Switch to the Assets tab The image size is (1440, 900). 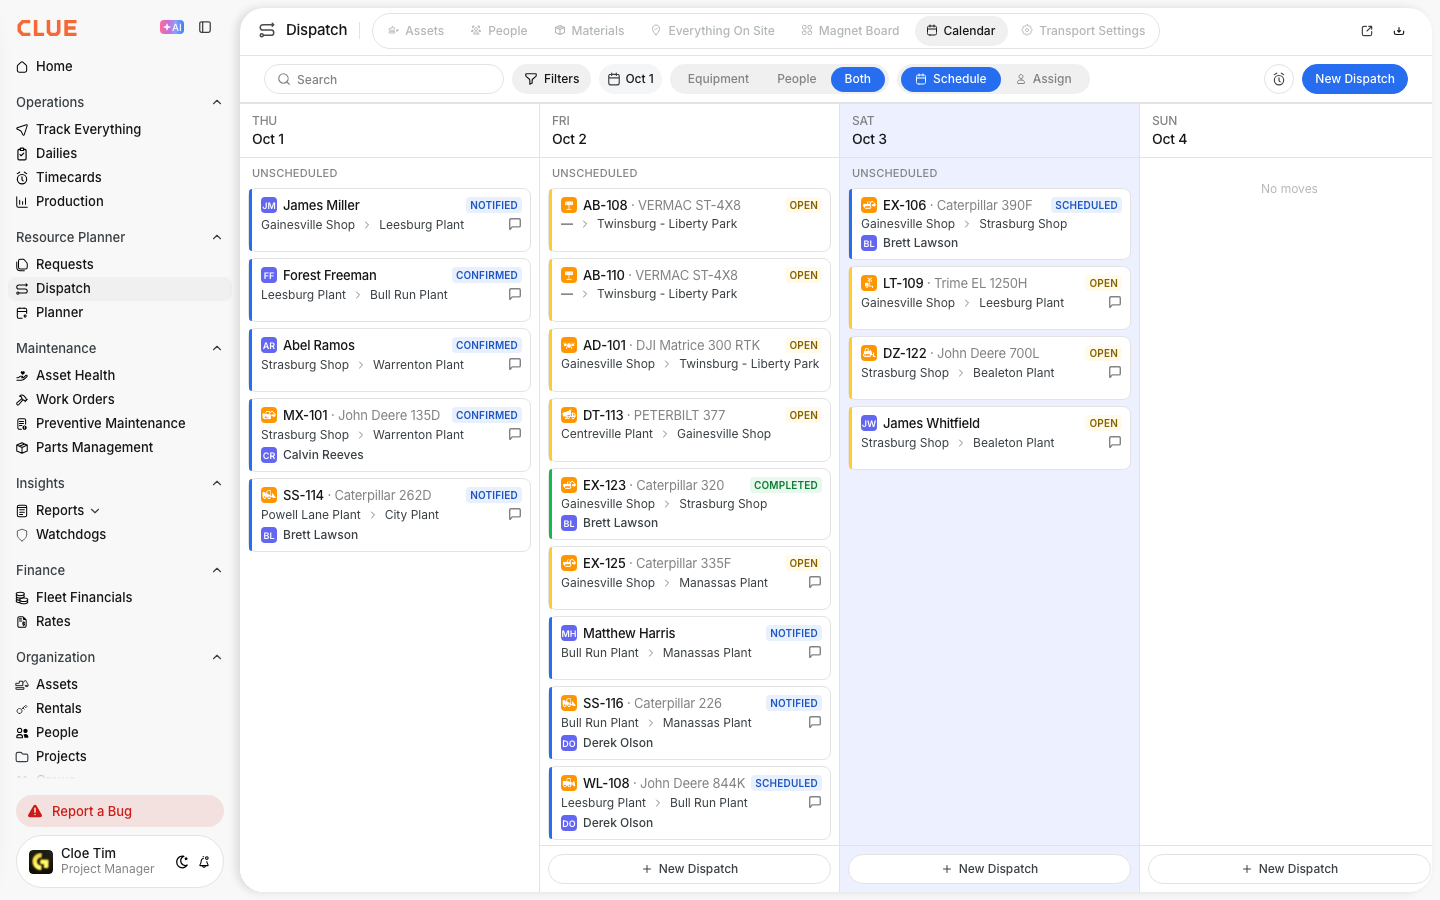[x=416, y=31]
